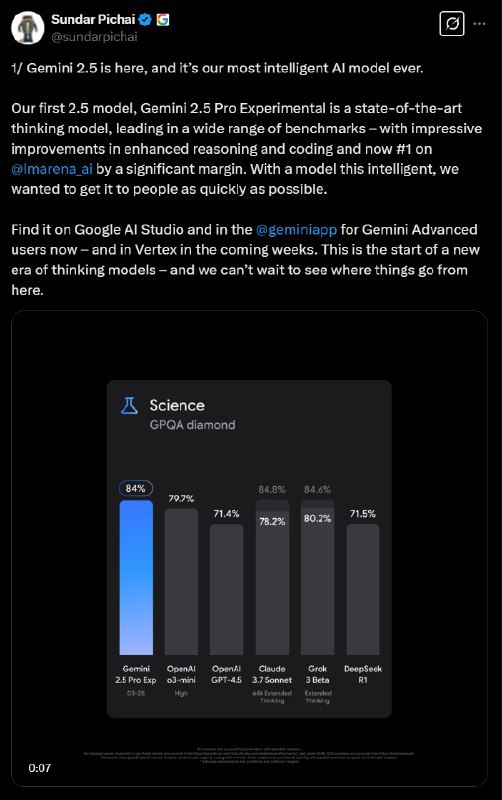Click the 0:07 video duration label
The width and height of the screenshot is (502, 800).
tap(40, 768)
